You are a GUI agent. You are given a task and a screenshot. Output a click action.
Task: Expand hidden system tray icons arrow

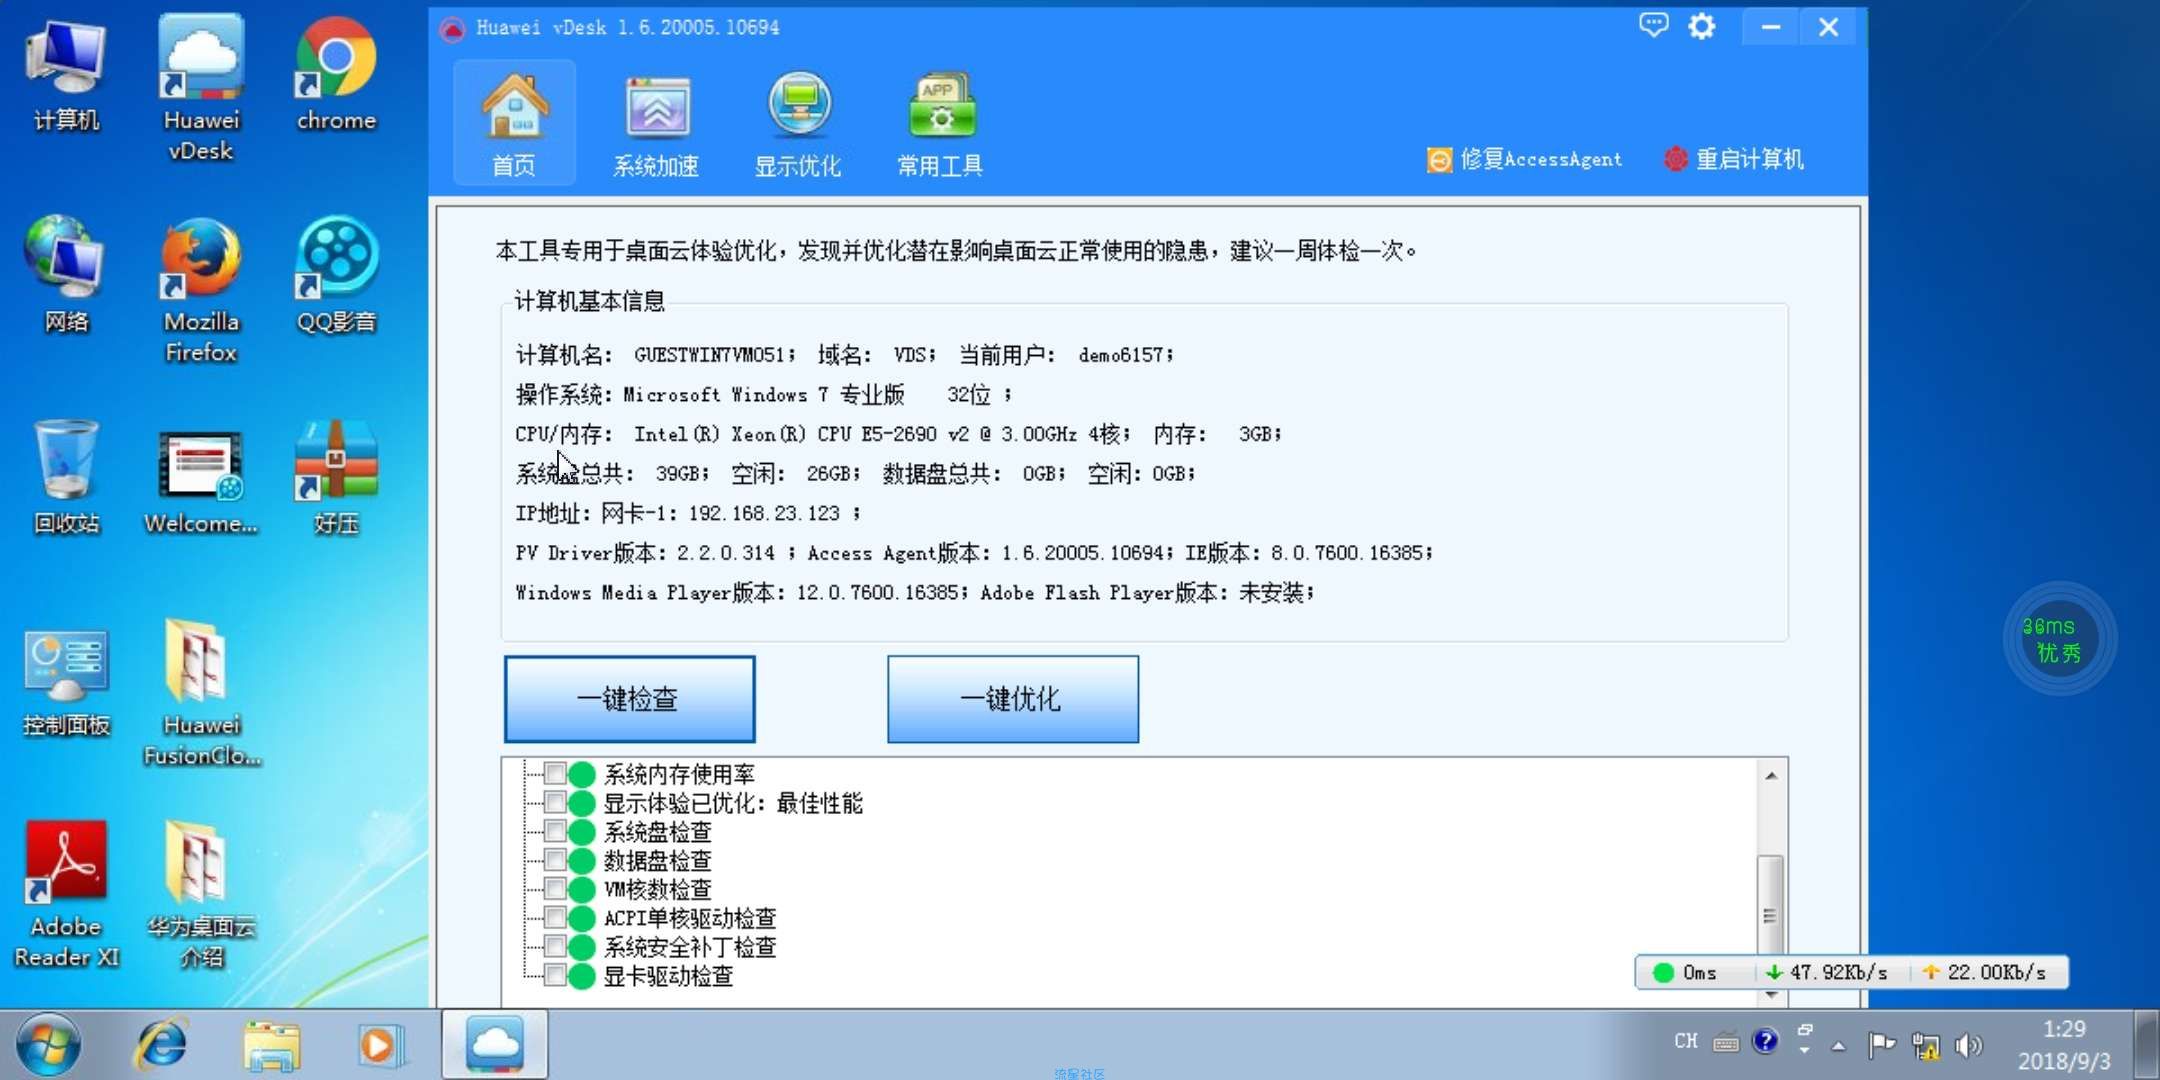(1838, 1046)
